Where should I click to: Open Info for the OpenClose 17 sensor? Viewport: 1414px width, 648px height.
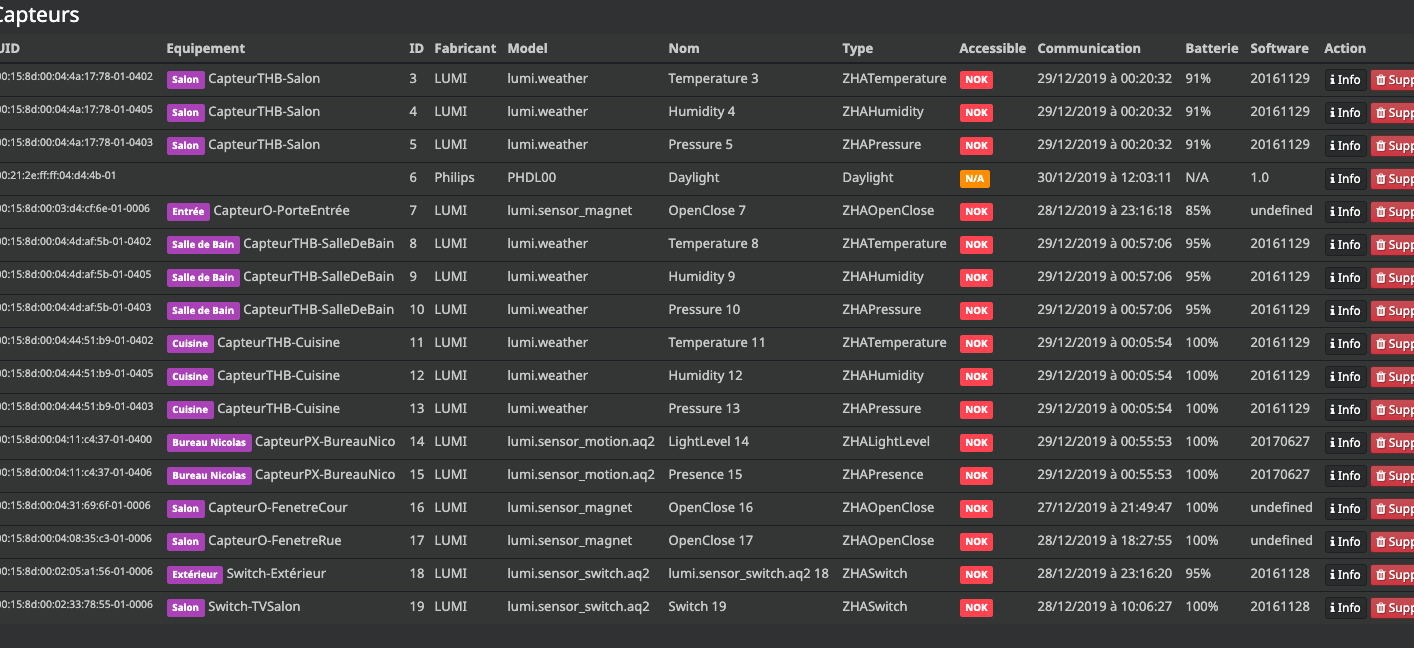pos(1346,542)
